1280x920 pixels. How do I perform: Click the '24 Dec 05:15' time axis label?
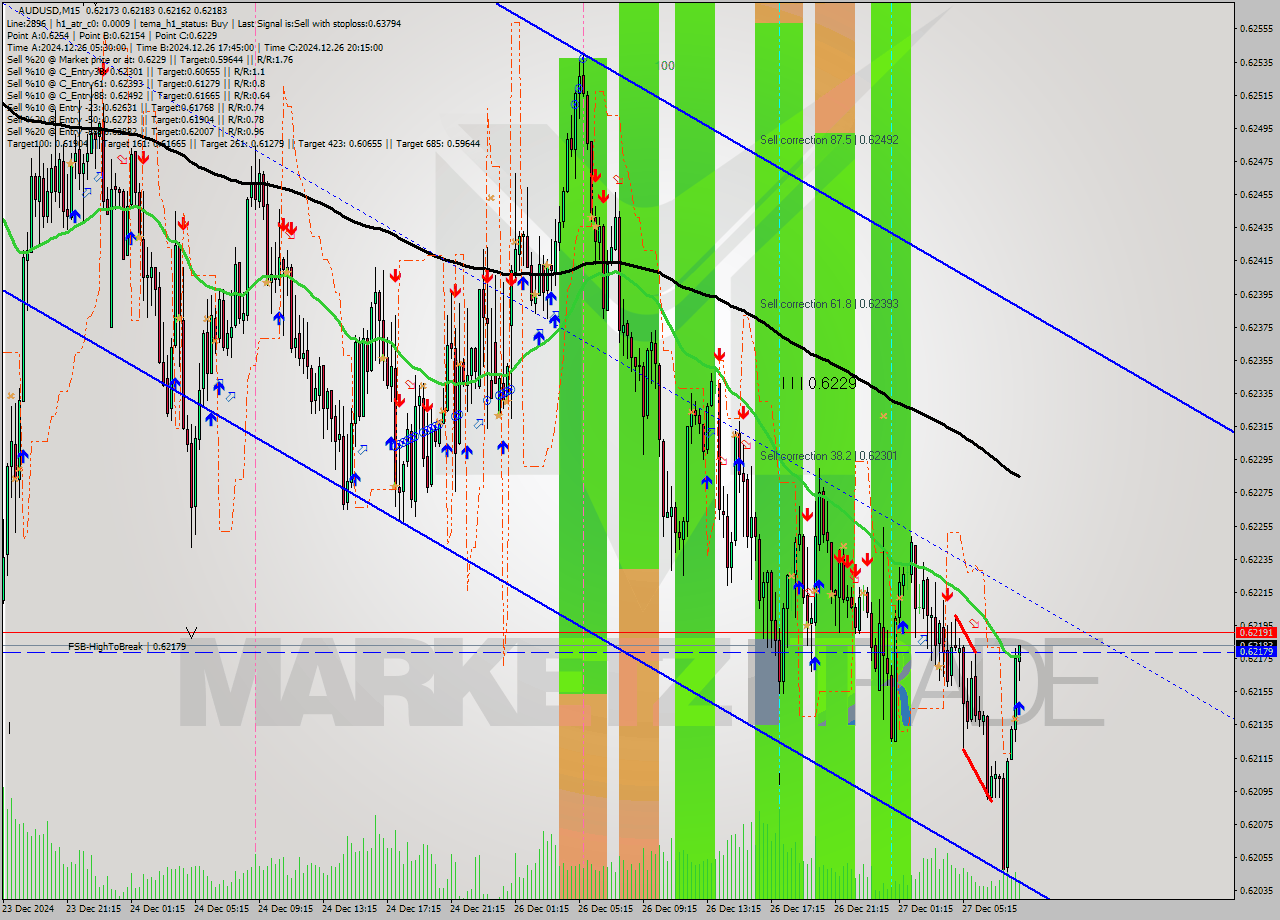[222, 909]
